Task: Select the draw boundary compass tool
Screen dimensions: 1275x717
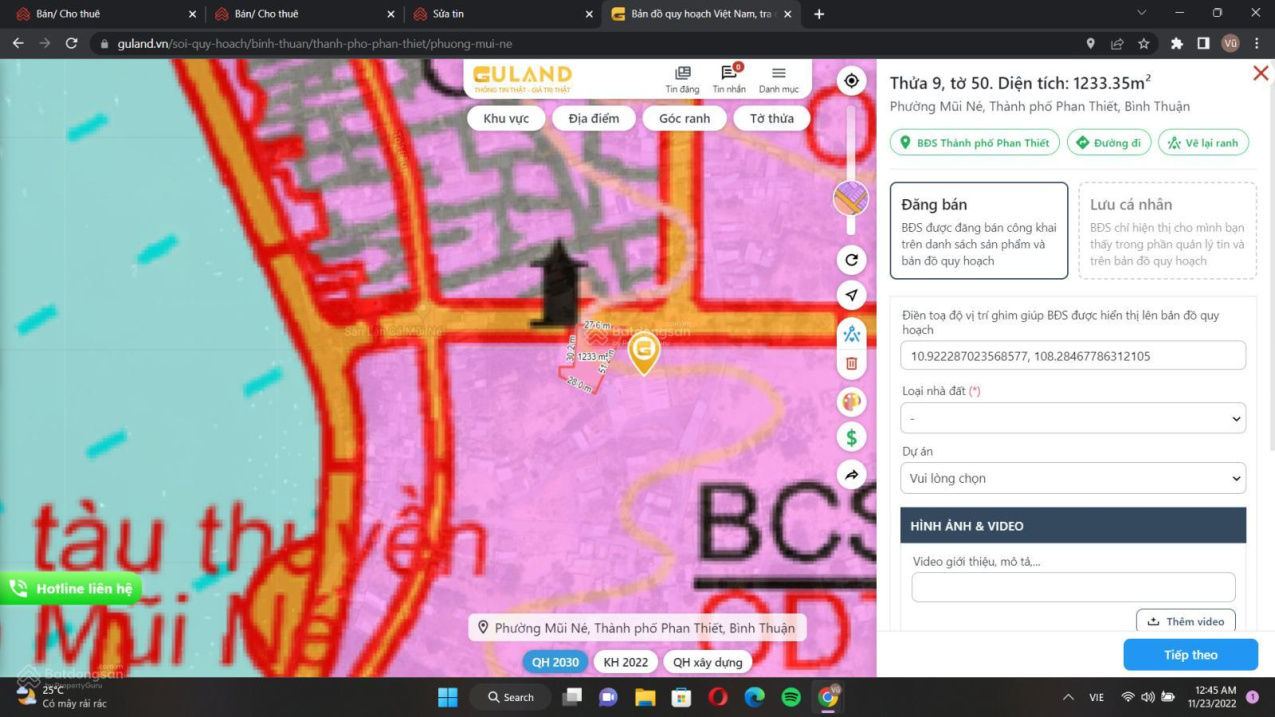Action: coord(851,334)
